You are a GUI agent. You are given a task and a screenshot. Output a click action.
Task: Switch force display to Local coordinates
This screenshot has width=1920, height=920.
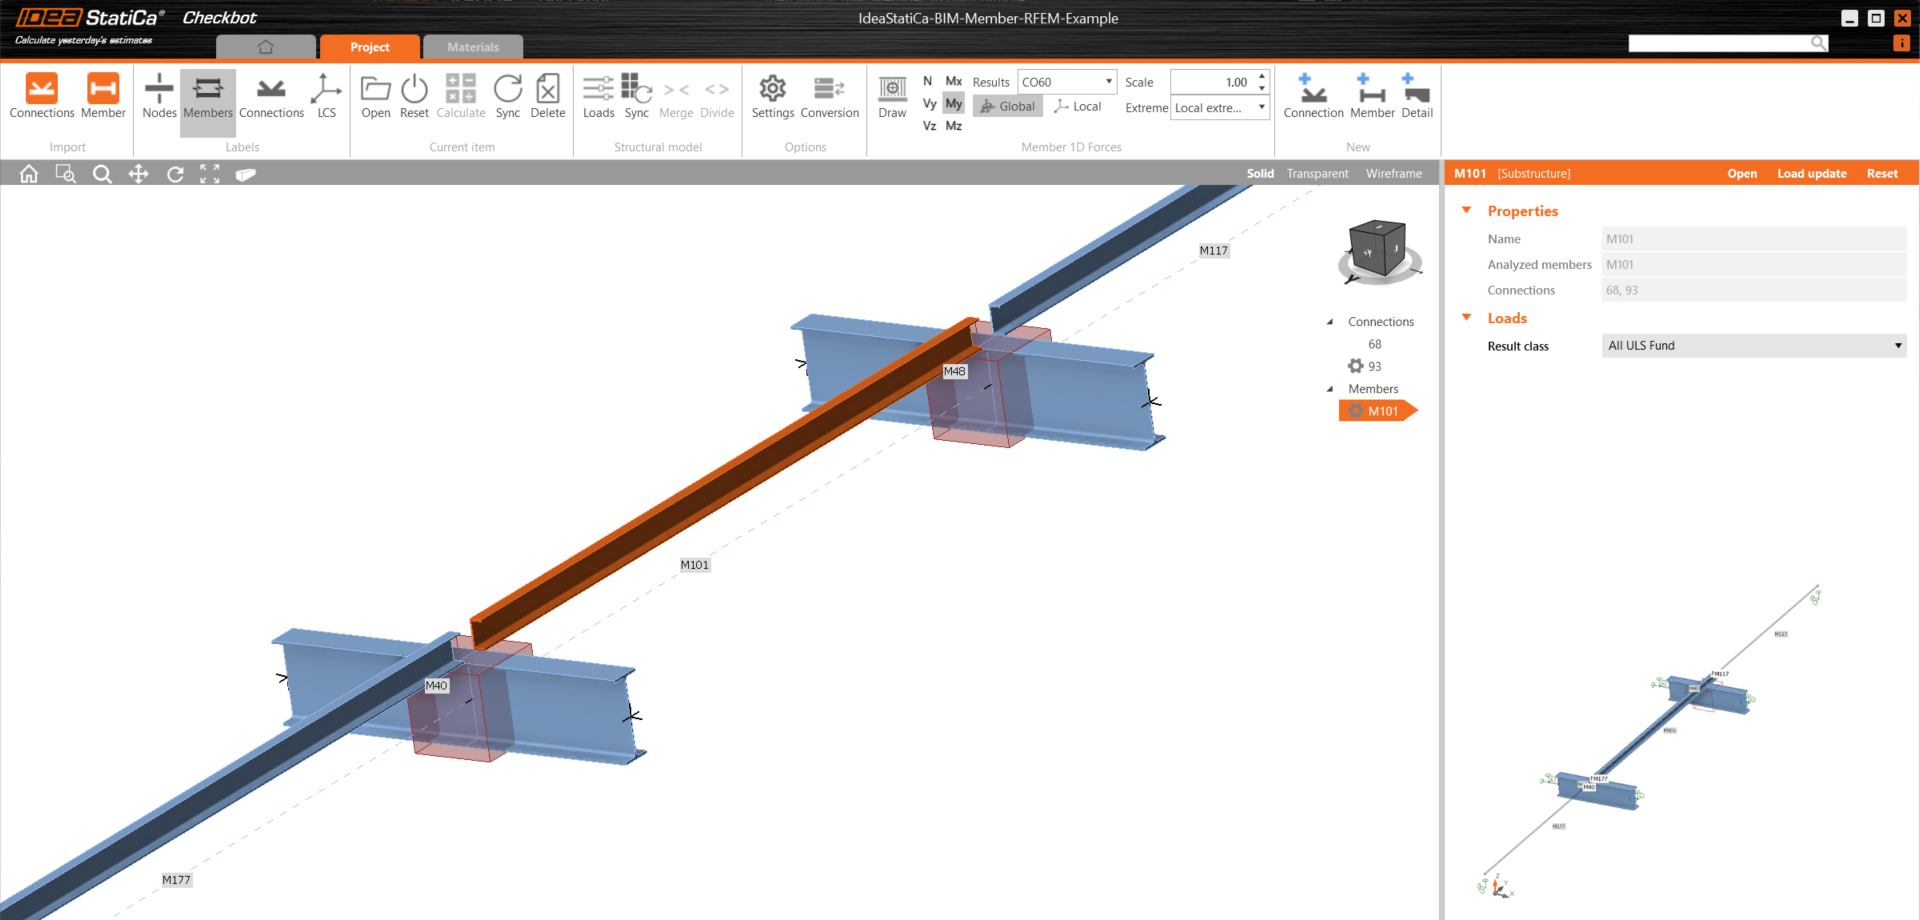click(1077, 106)
